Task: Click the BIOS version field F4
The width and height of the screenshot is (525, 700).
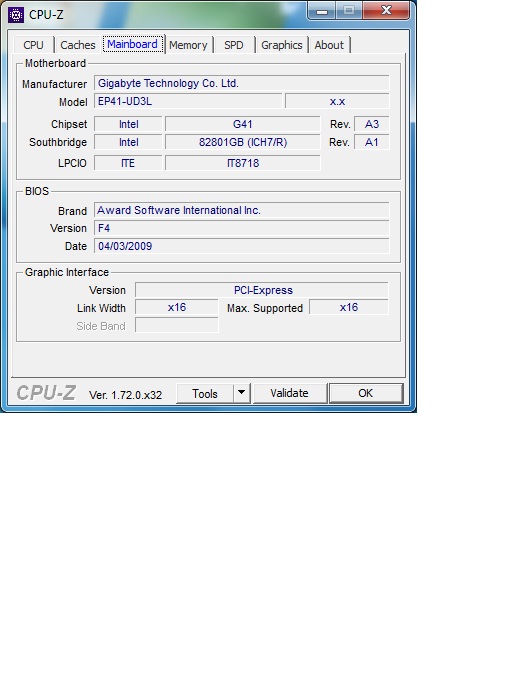Action: click(242, 228)
